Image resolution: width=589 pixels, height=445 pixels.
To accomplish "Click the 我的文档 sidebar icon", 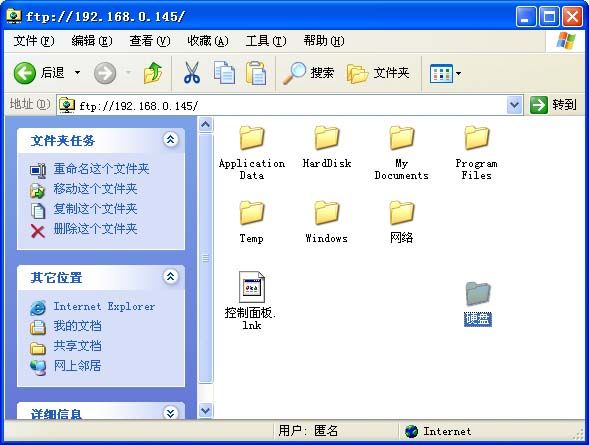I will (38, 328).
